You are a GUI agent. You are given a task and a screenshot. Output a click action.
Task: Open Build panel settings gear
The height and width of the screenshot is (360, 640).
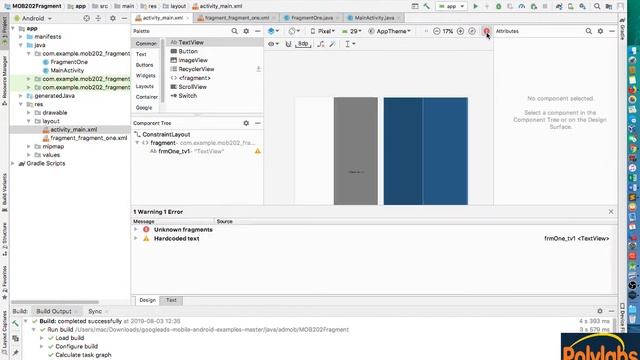point(600,311)
